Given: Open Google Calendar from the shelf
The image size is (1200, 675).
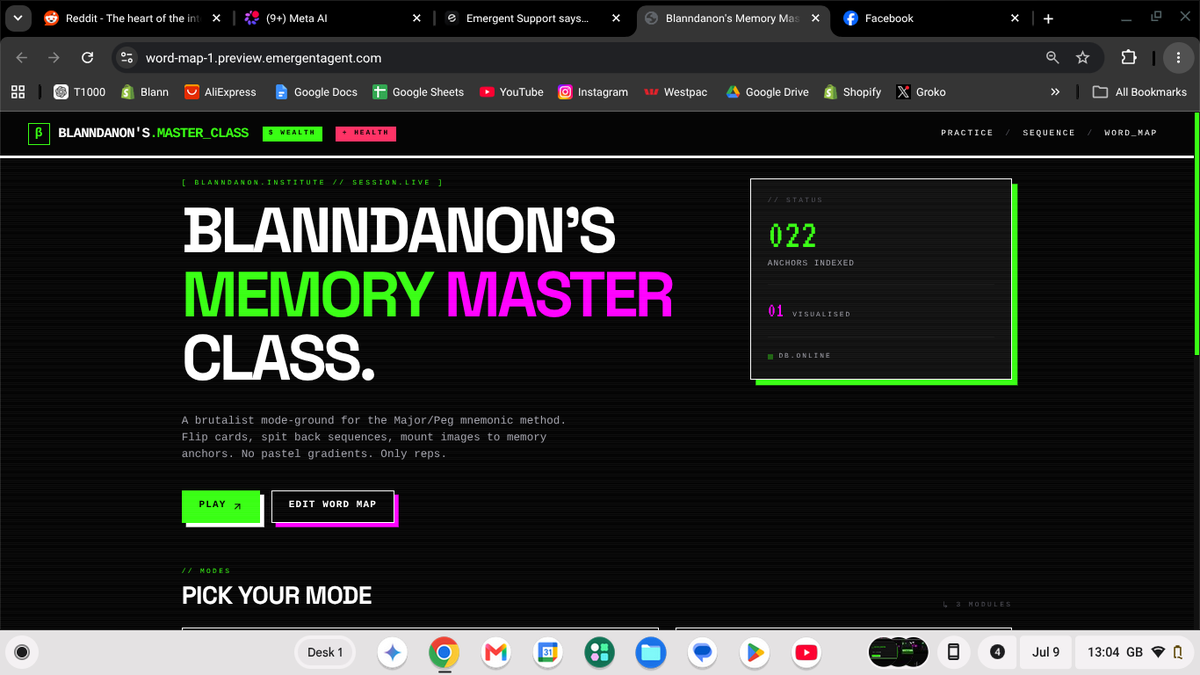Looking at the screenshot, I should tap(548, 652).
